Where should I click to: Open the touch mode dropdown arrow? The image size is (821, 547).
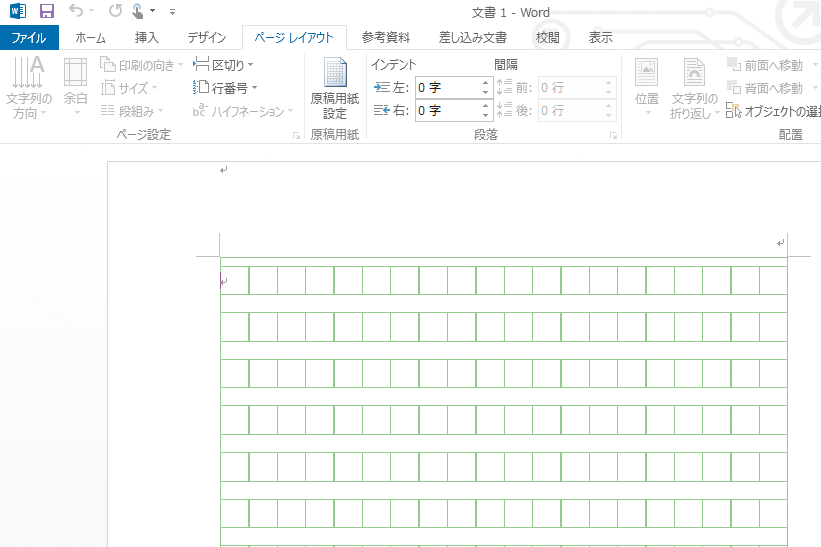(x=152, y=10)
